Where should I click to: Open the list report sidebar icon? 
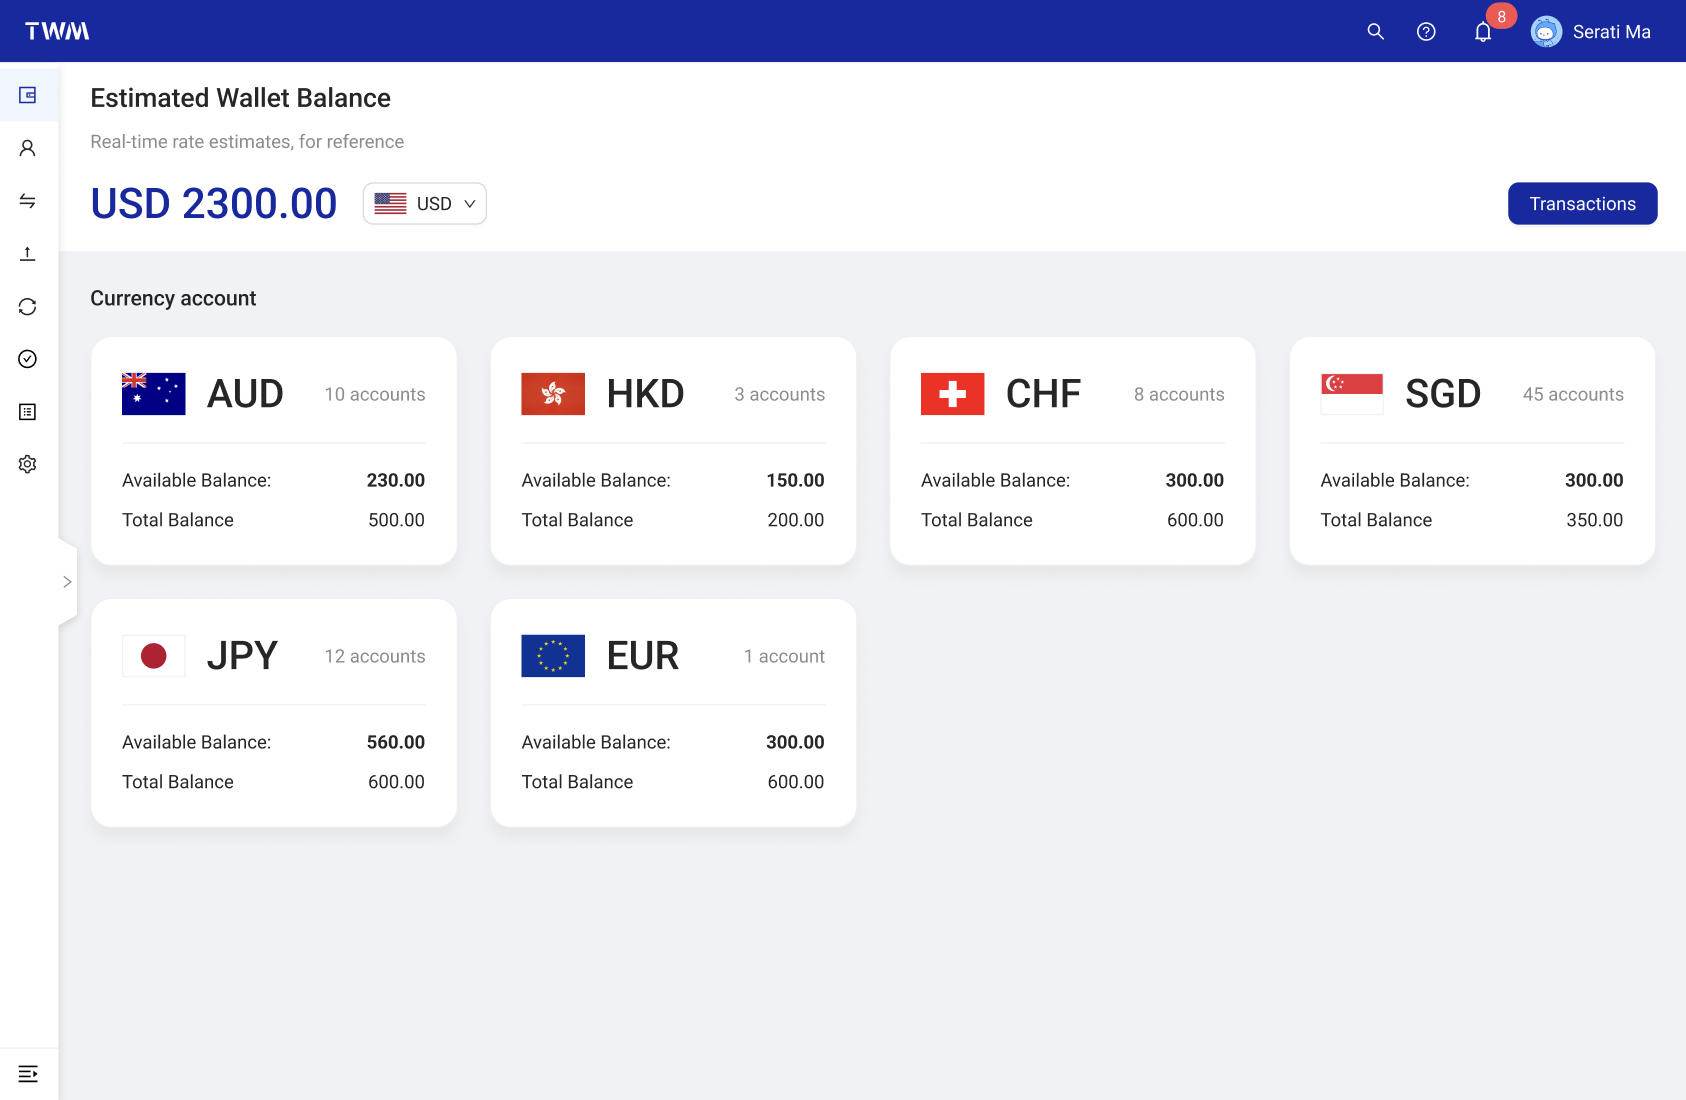click(x=28, y=412)
